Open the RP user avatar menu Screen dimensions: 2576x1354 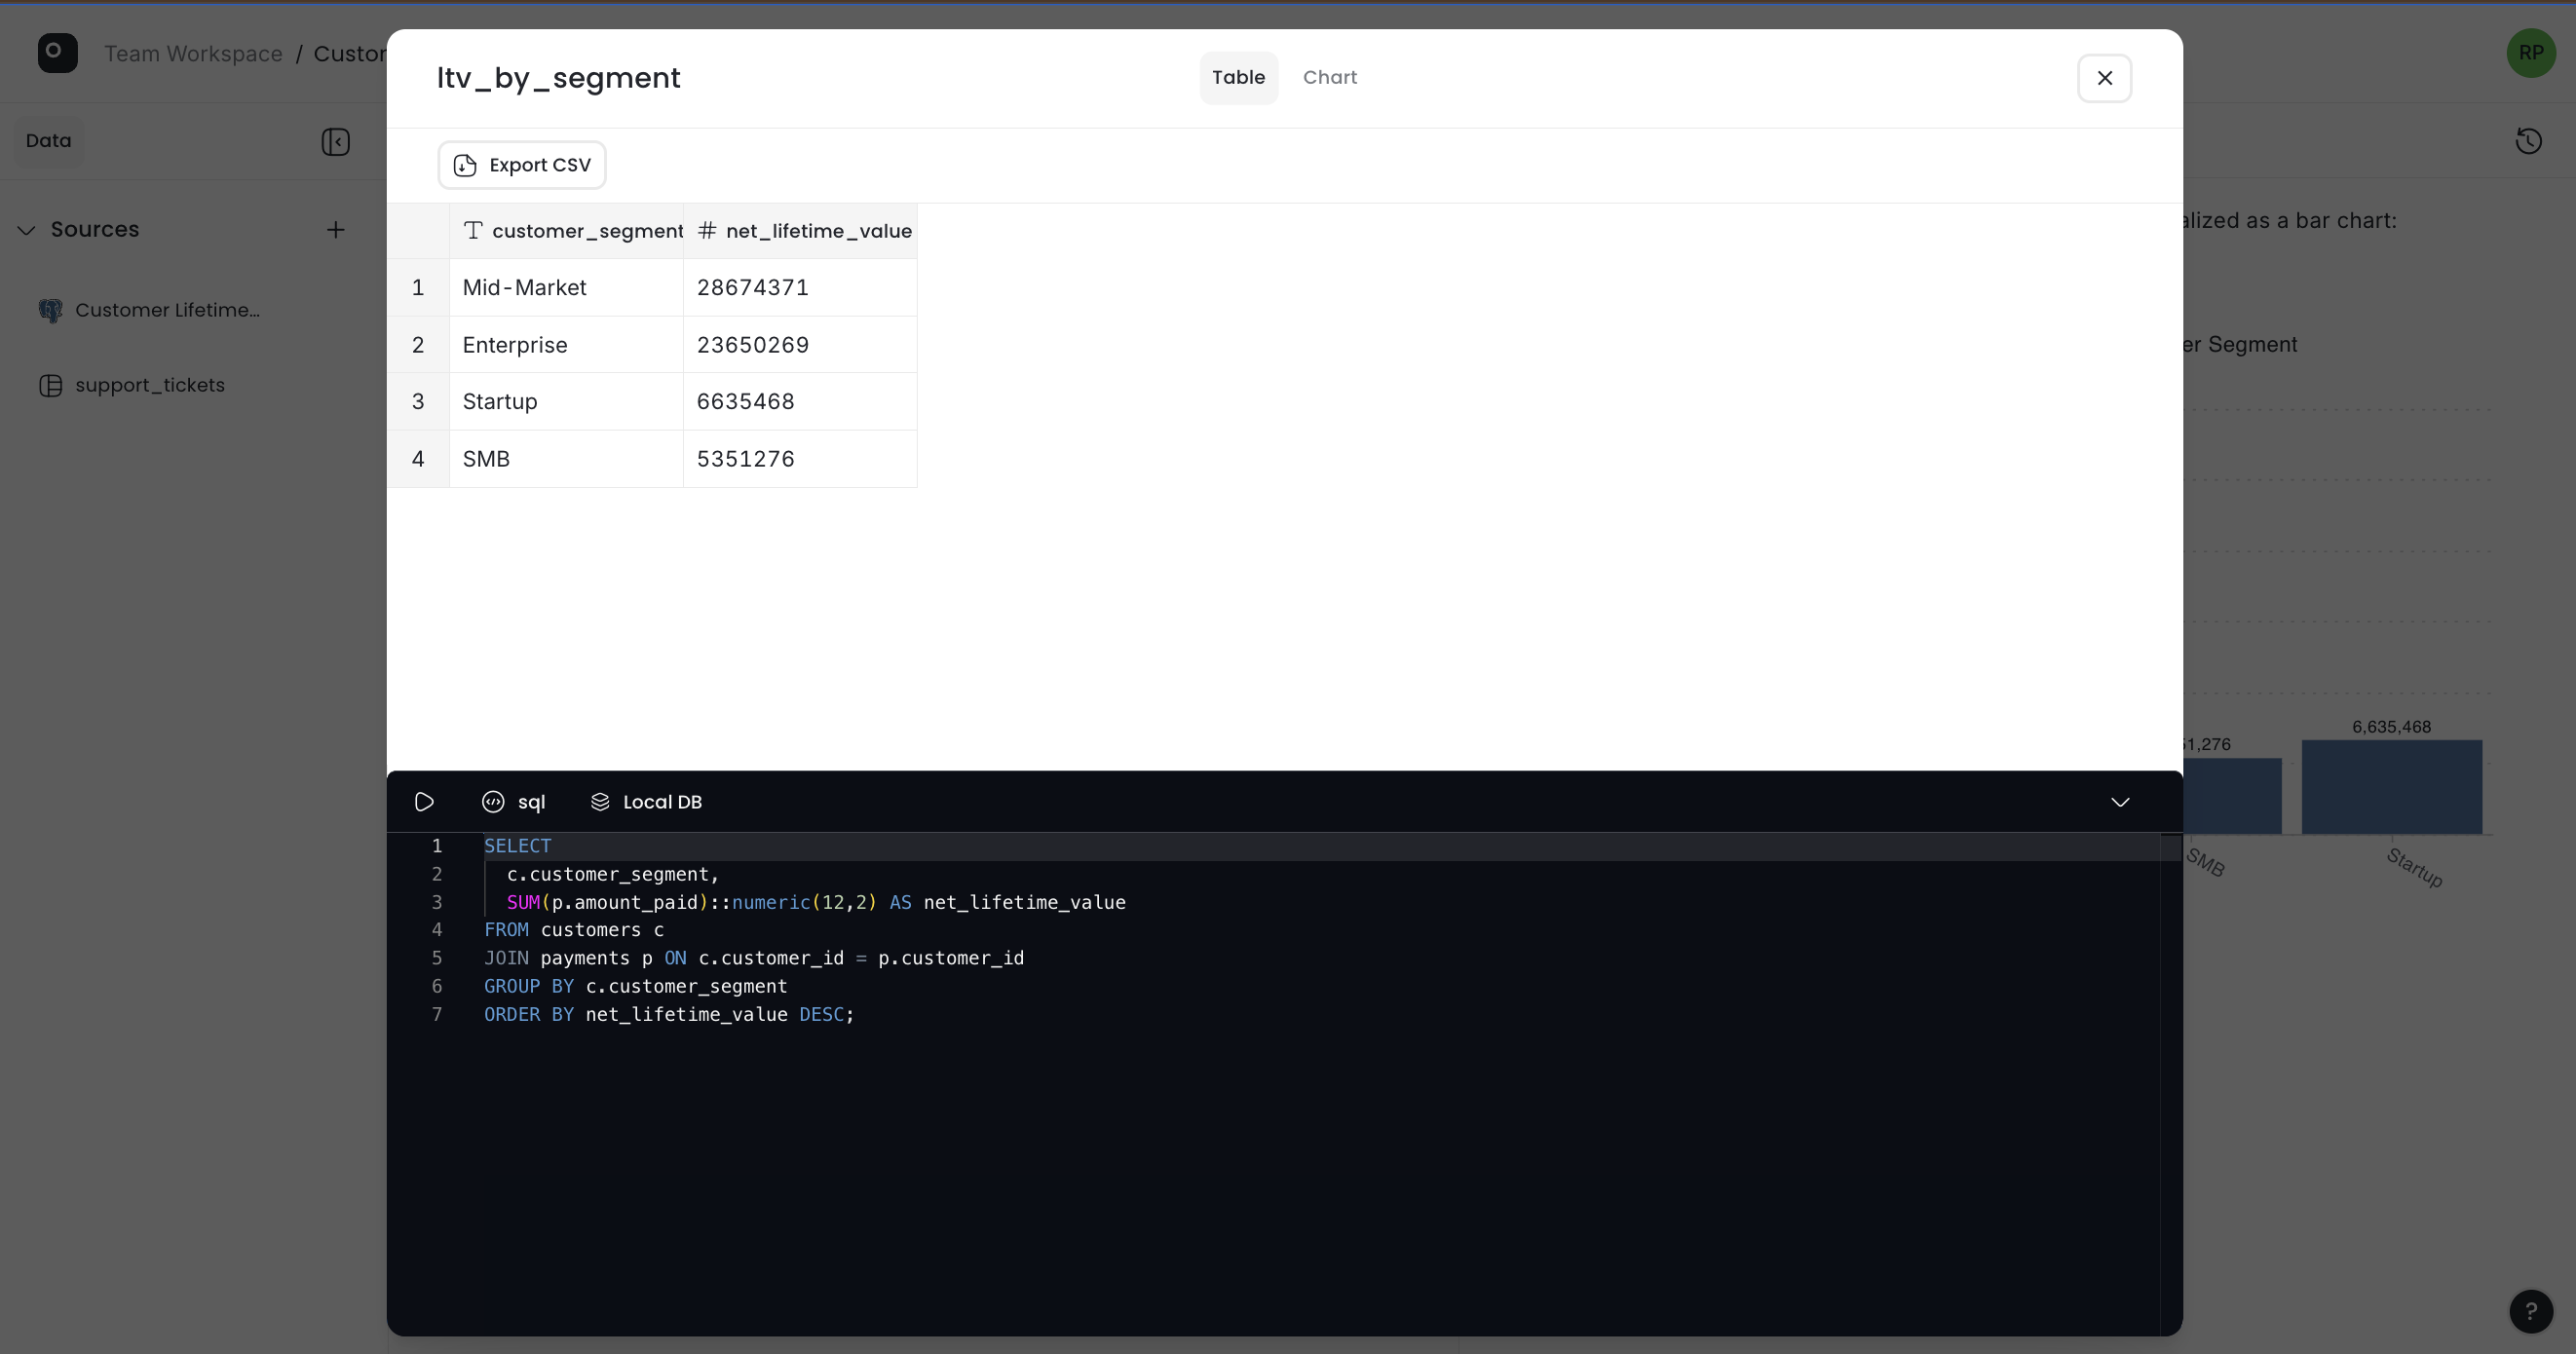pos(2531,53)
